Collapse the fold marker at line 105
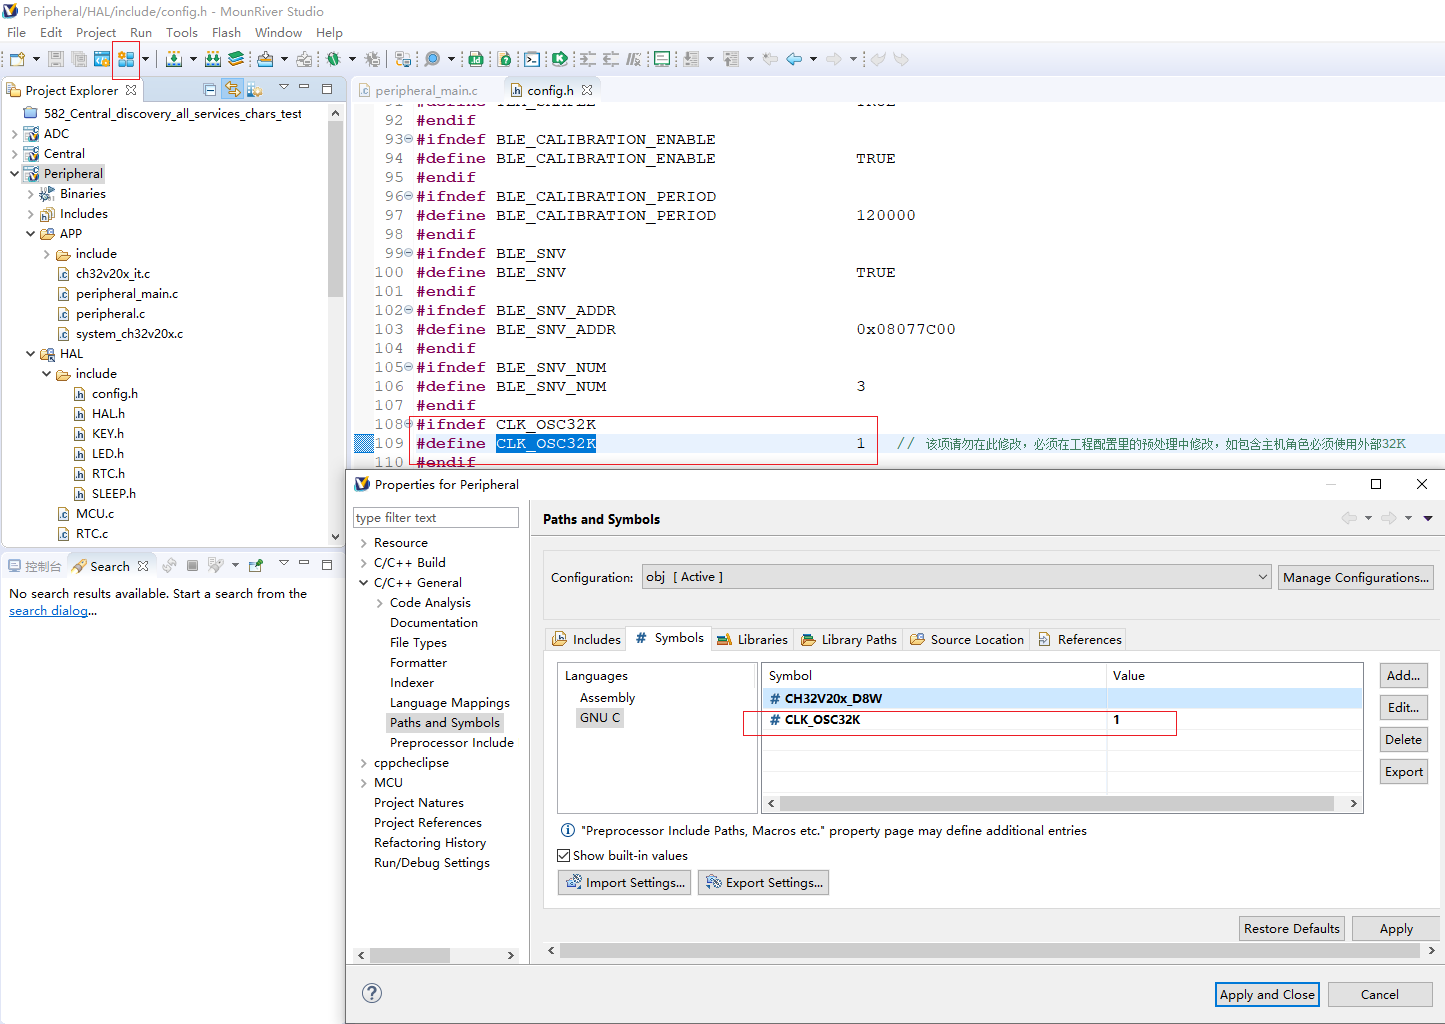 point(409,367)
